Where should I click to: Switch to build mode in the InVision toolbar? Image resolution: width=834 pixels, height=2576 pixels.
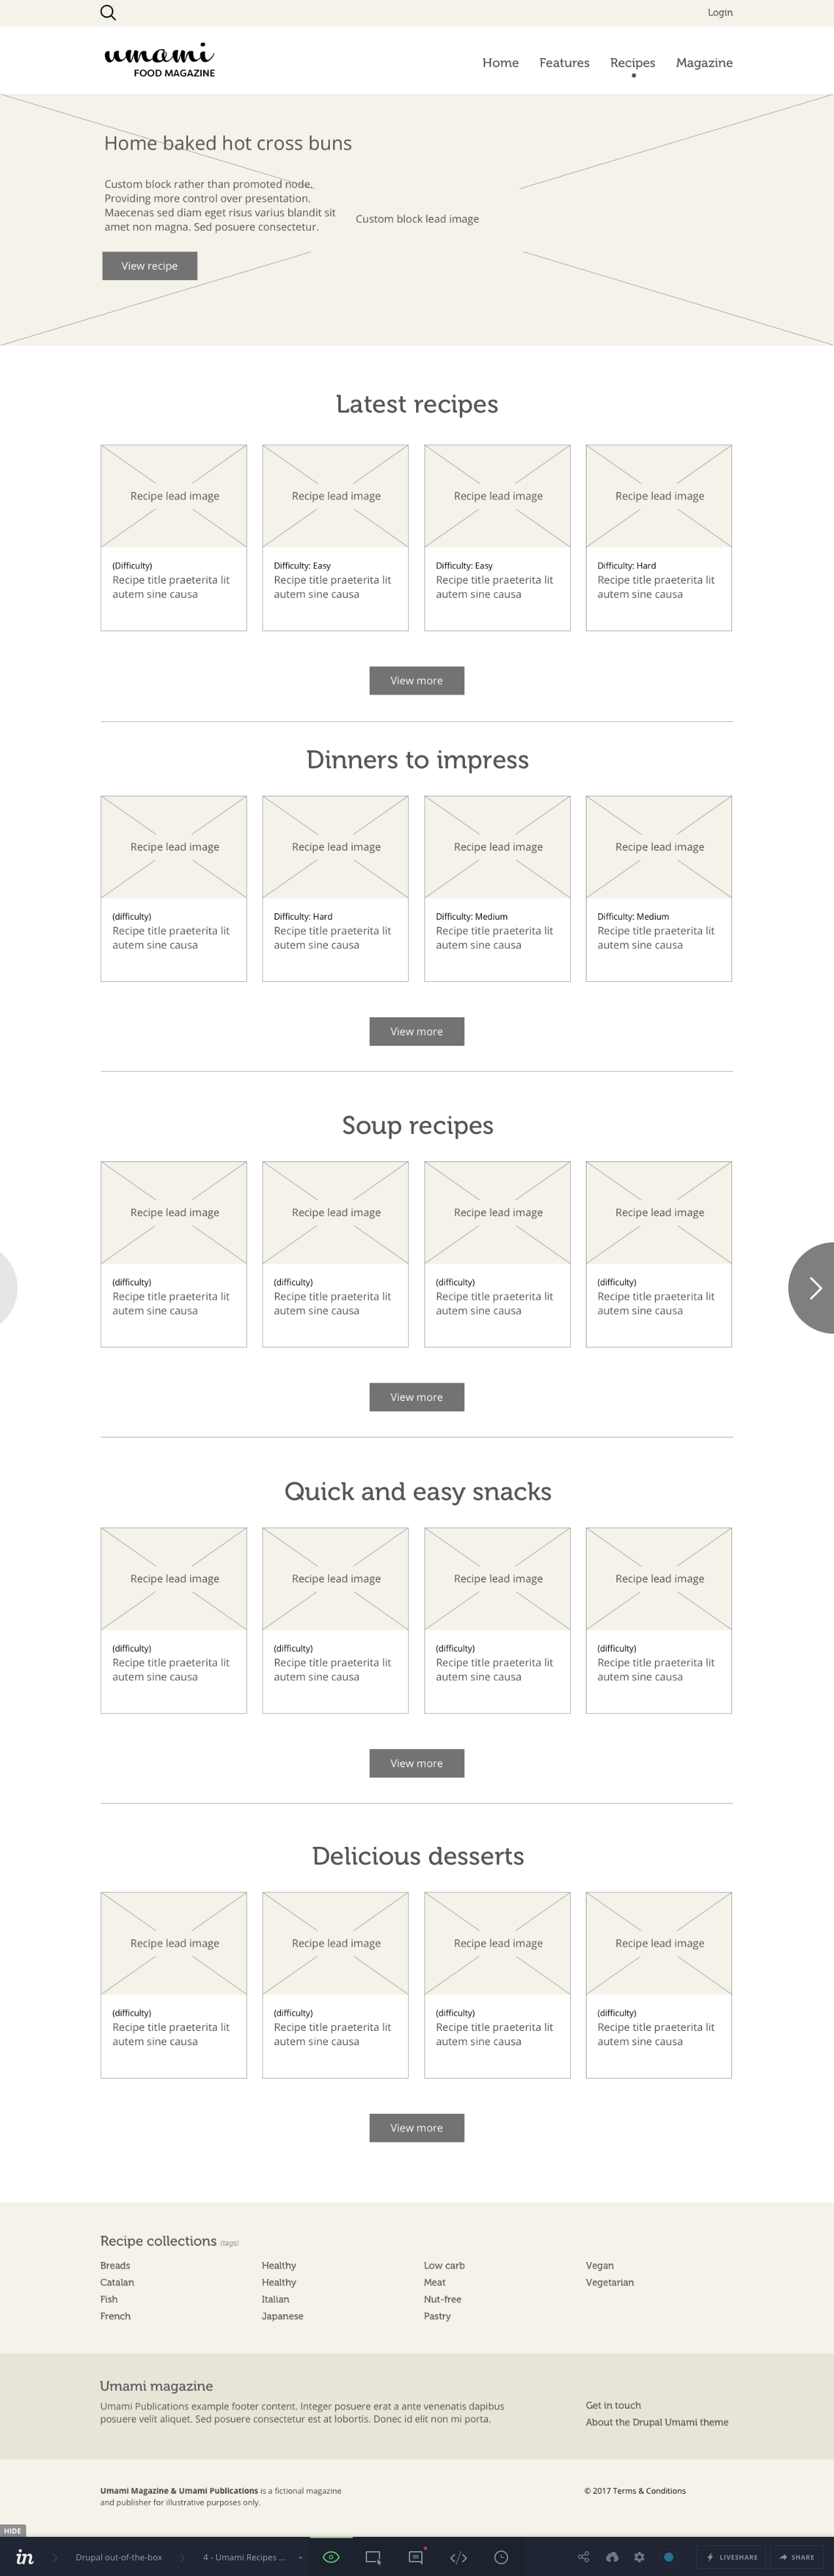372,2557
